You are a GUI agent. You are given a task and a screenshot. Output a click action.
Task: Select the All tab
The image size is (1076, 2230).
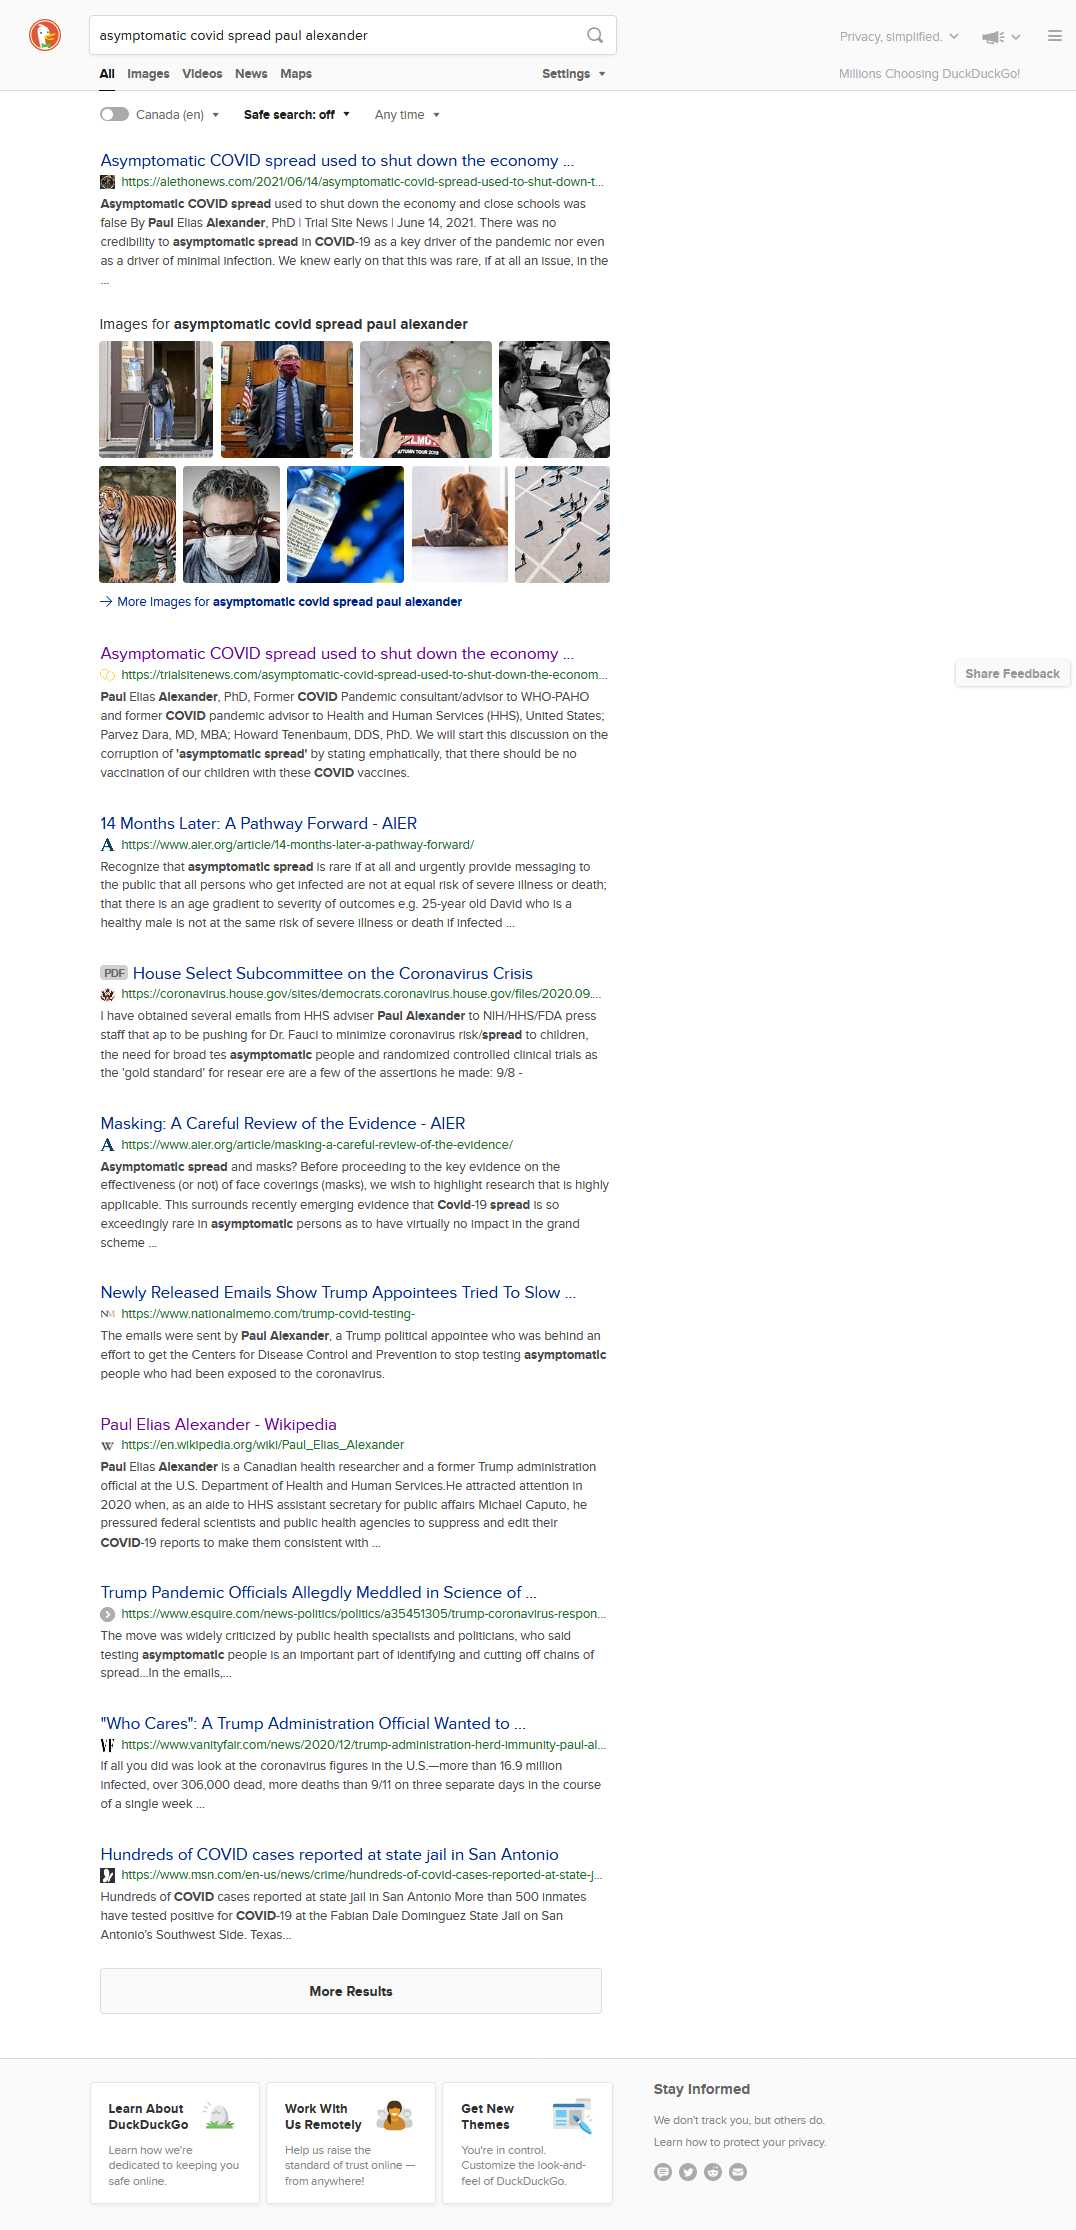tap(107, 74)
